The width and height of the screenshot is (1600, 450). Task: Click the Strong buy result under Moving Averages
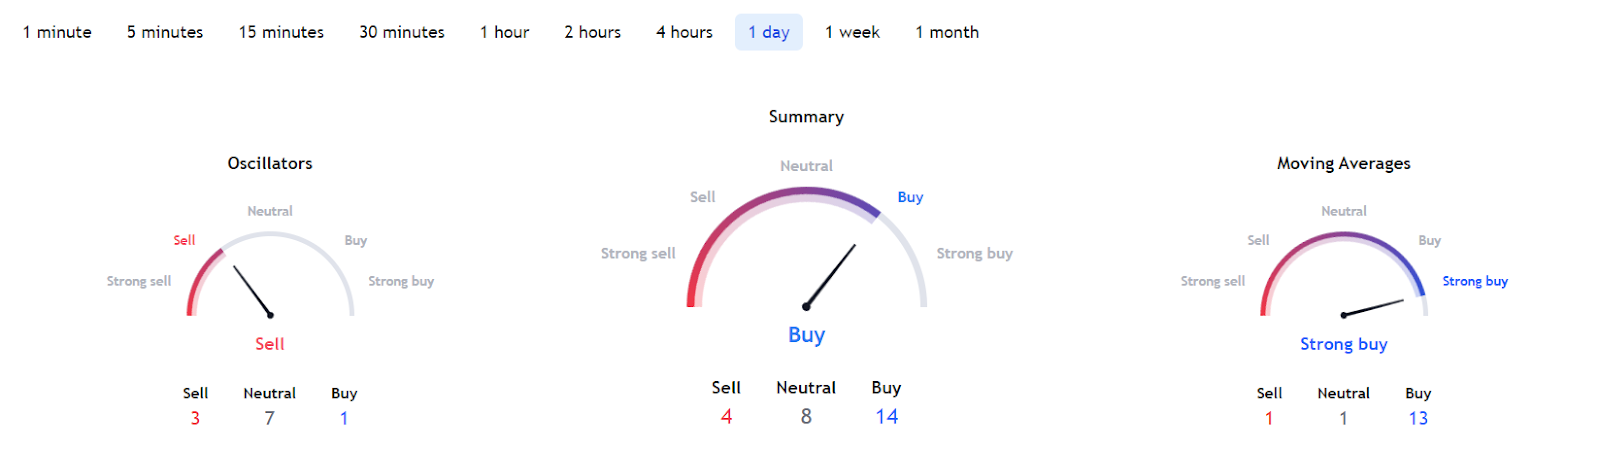[1343, 344]
